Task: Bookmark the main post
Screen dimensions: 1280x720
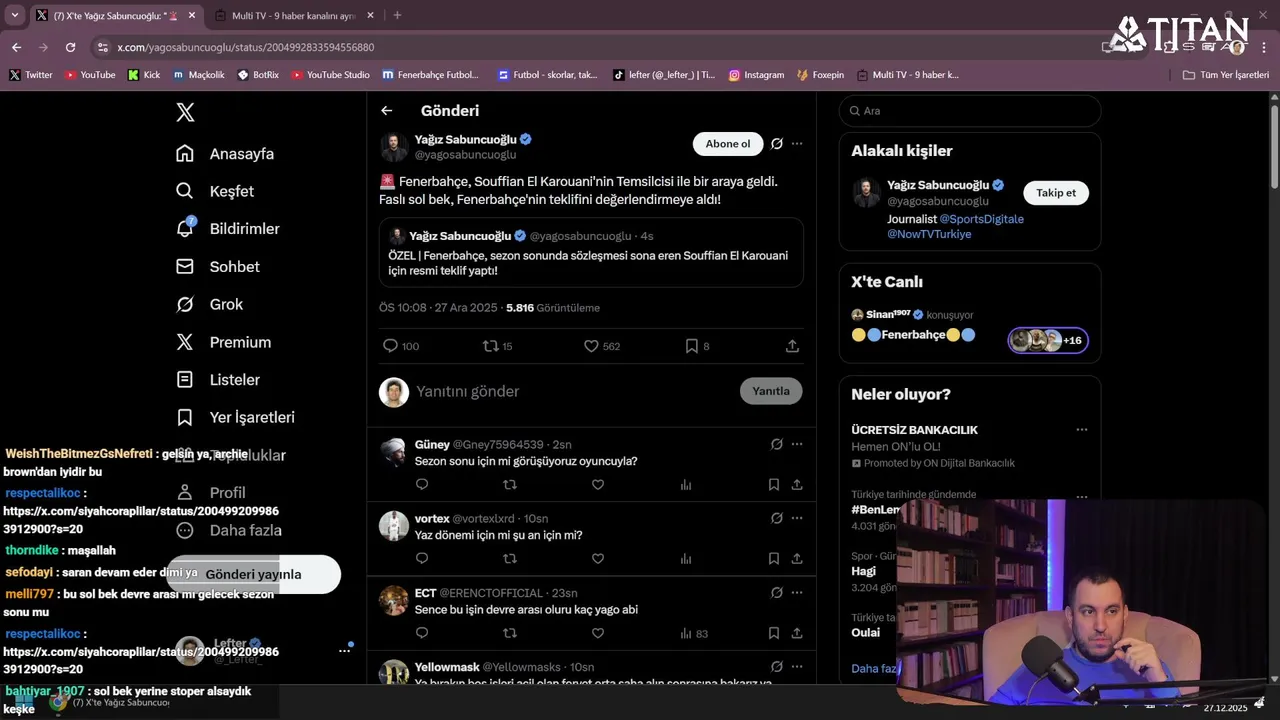Action: point(697,346)
